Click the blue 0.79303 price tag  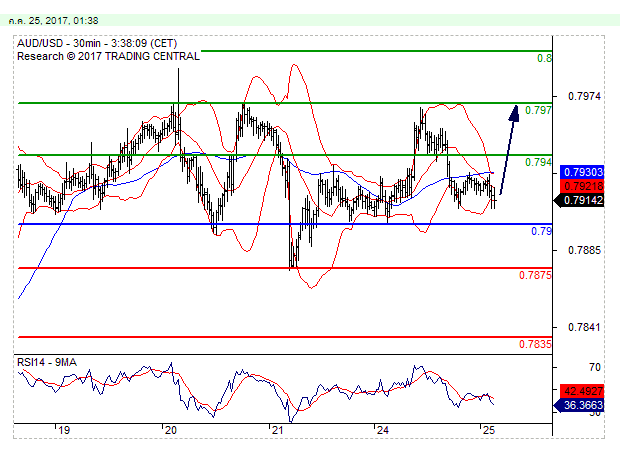tap(582, 172)
